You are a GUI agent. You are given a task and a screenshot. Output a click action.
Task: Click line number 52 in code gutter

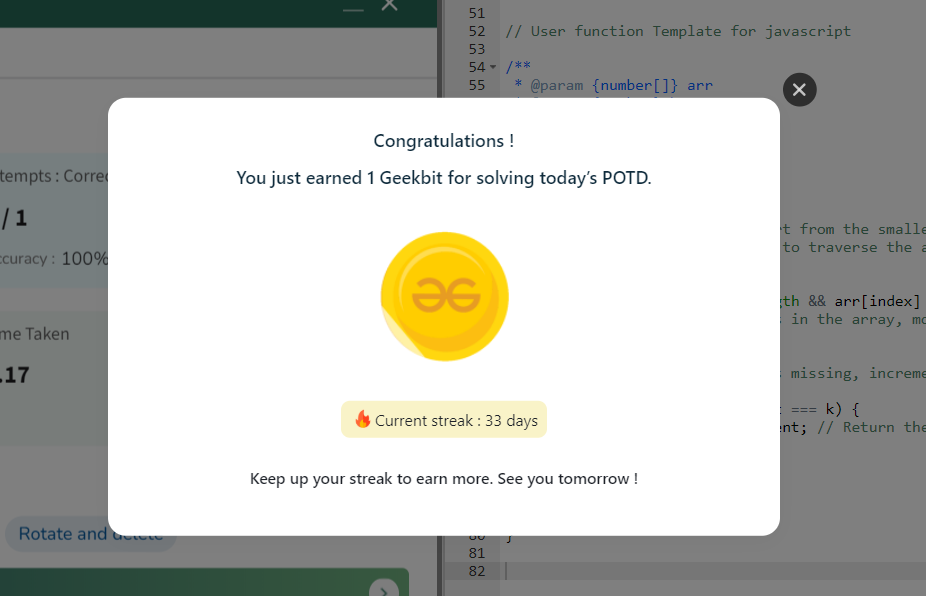477,31
